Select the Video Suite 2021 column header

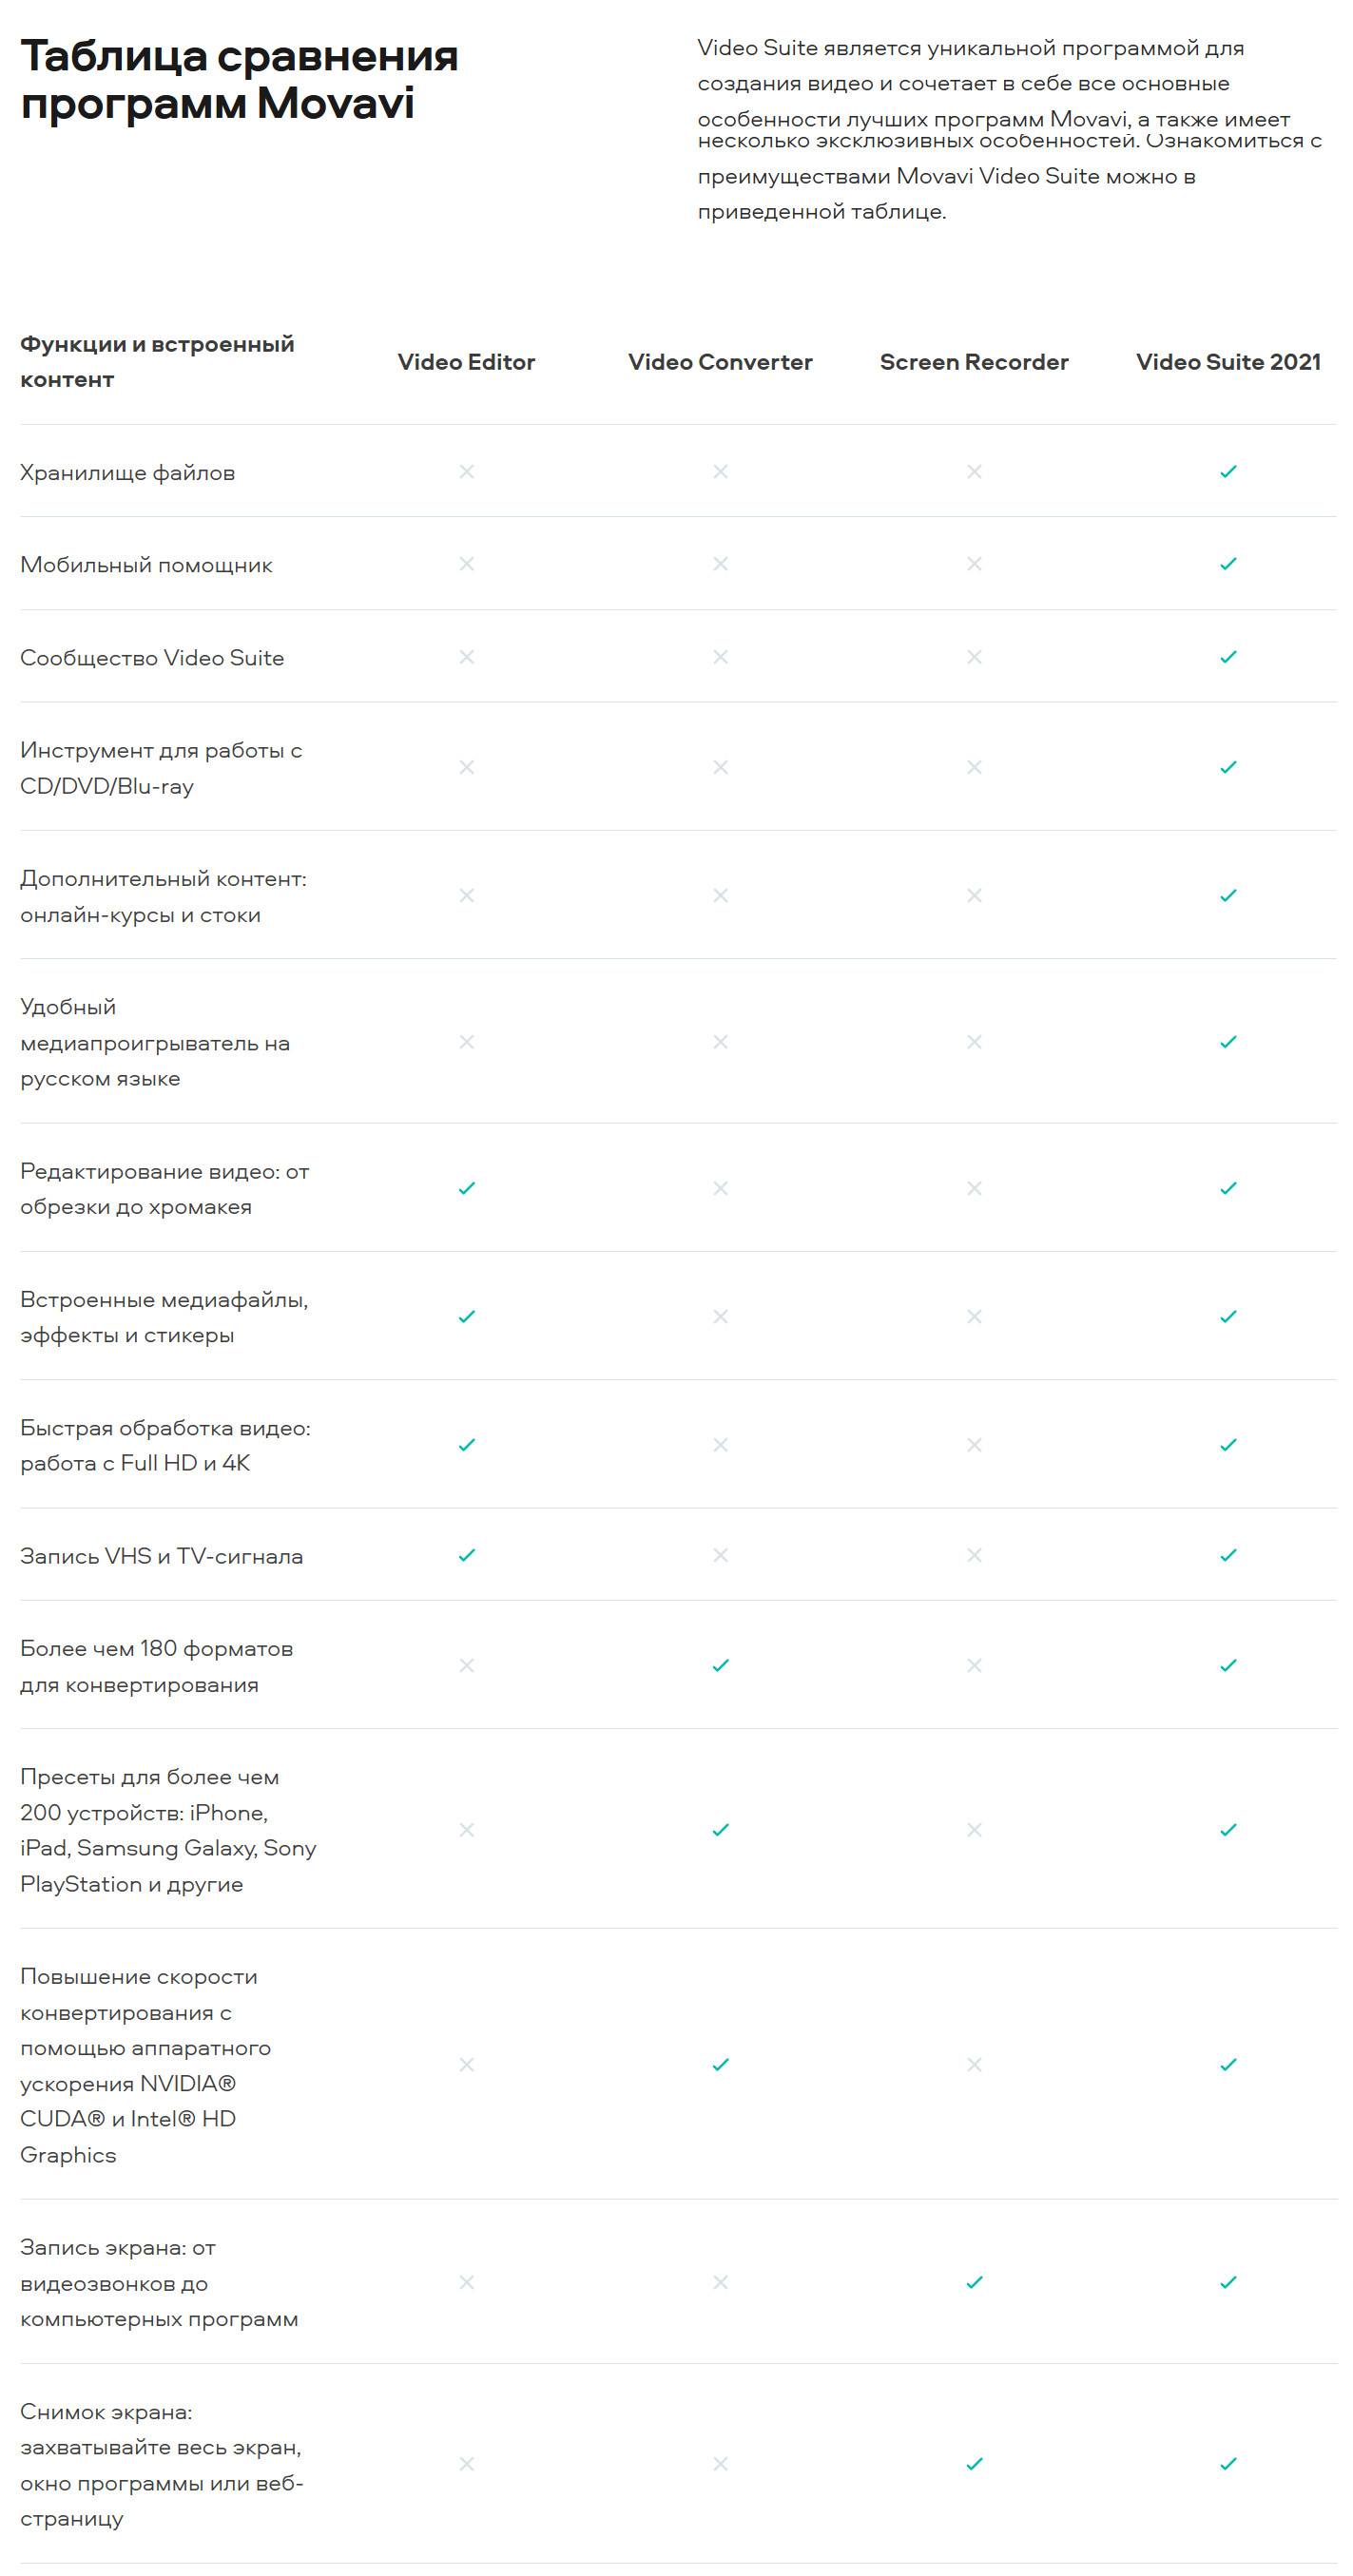[x=1228, y=362]
